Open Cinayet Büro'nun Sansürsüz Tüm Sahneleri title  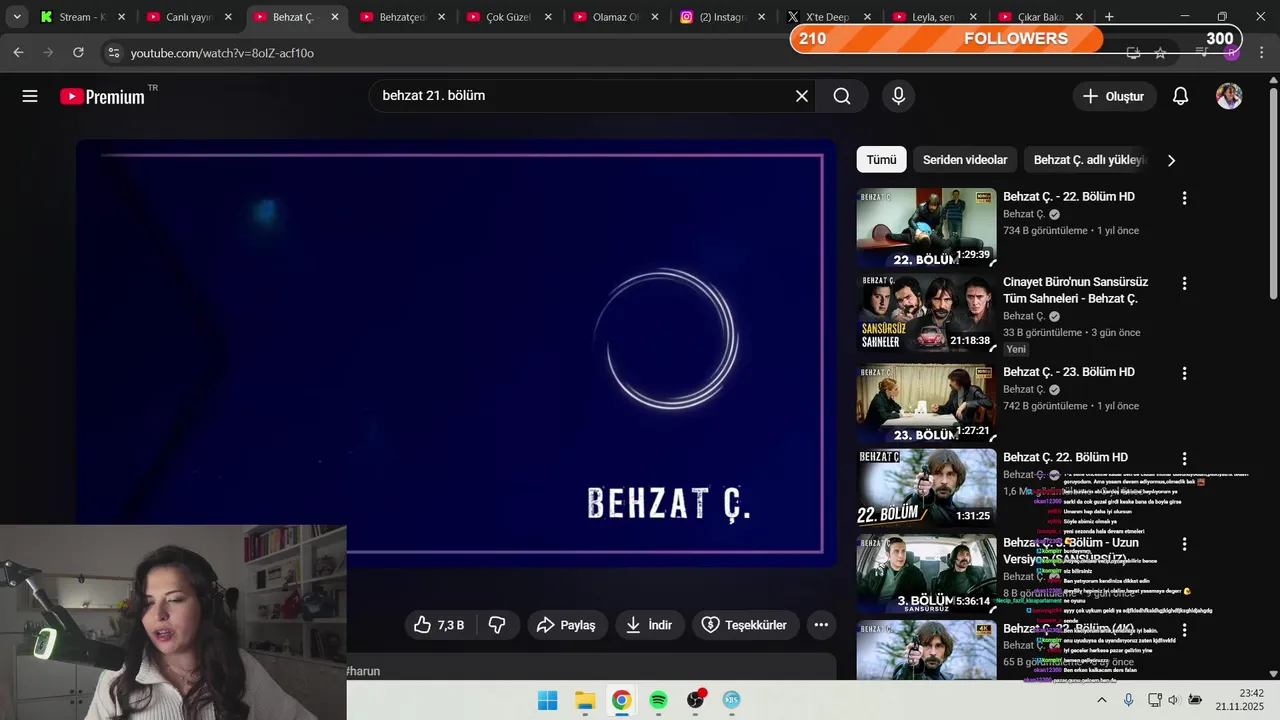tap(1075, 290)
